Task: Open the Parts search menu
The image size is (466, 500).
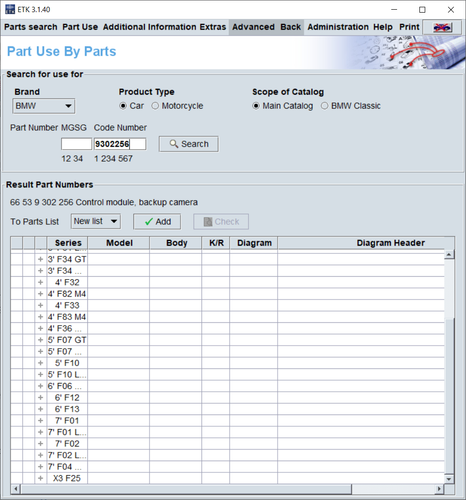Action: 31,27
